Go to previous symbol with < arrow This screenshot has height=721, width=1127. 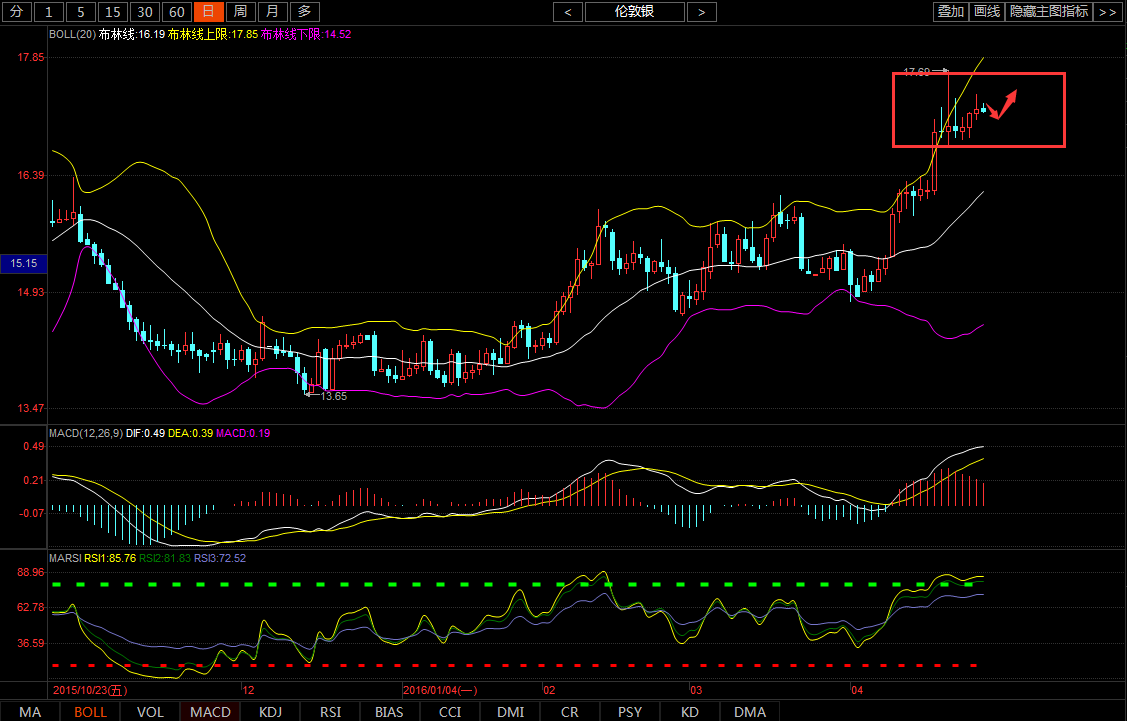coord(568,12)
